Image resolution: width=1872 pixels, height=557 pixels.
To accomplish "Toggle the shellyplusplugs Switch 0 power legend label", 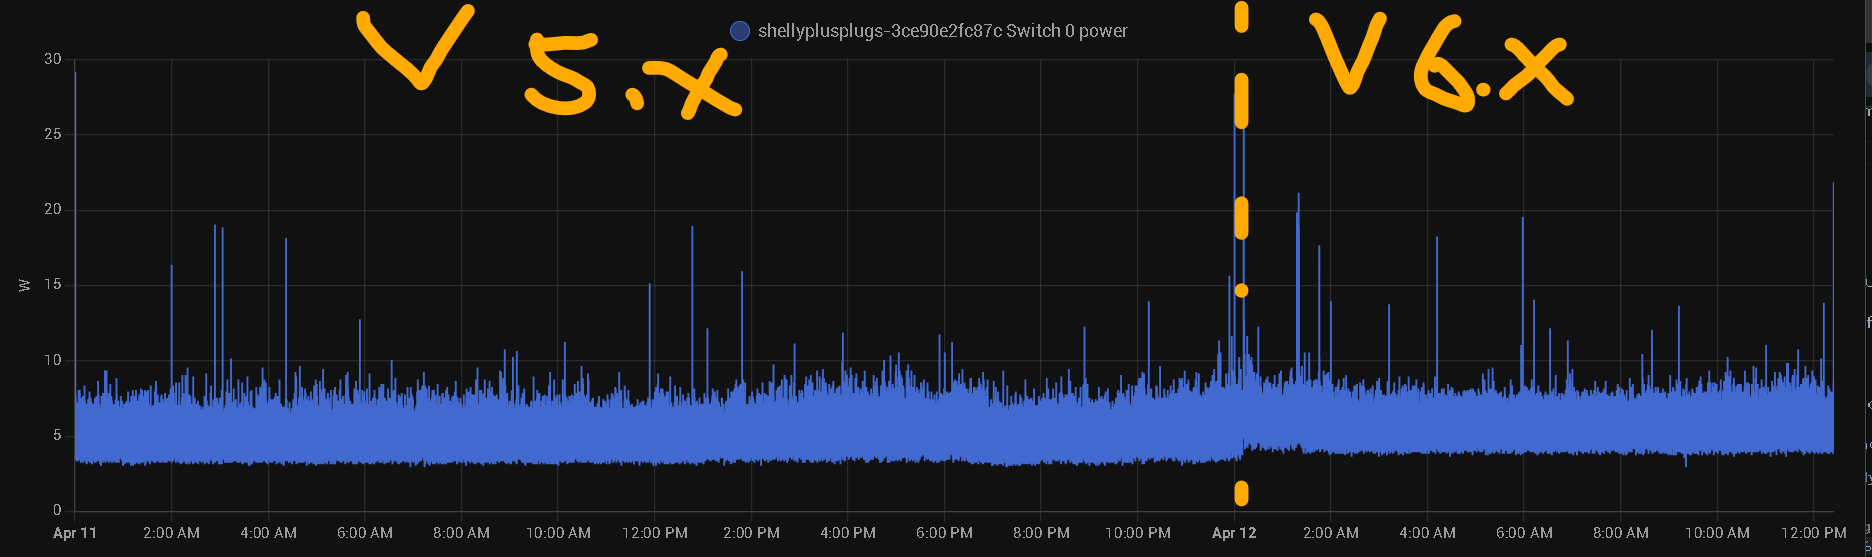I will point(942,31).
